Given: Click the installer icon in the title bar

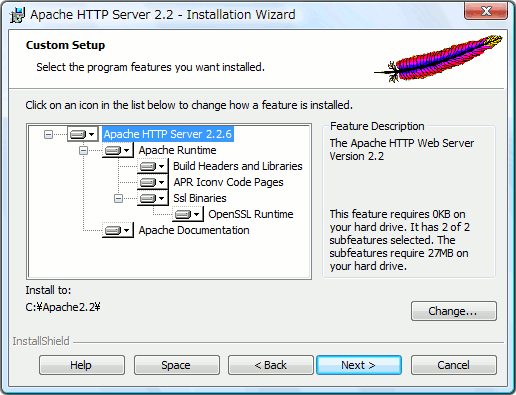Looking at the screenshot, I should click(x=17, y=15).
